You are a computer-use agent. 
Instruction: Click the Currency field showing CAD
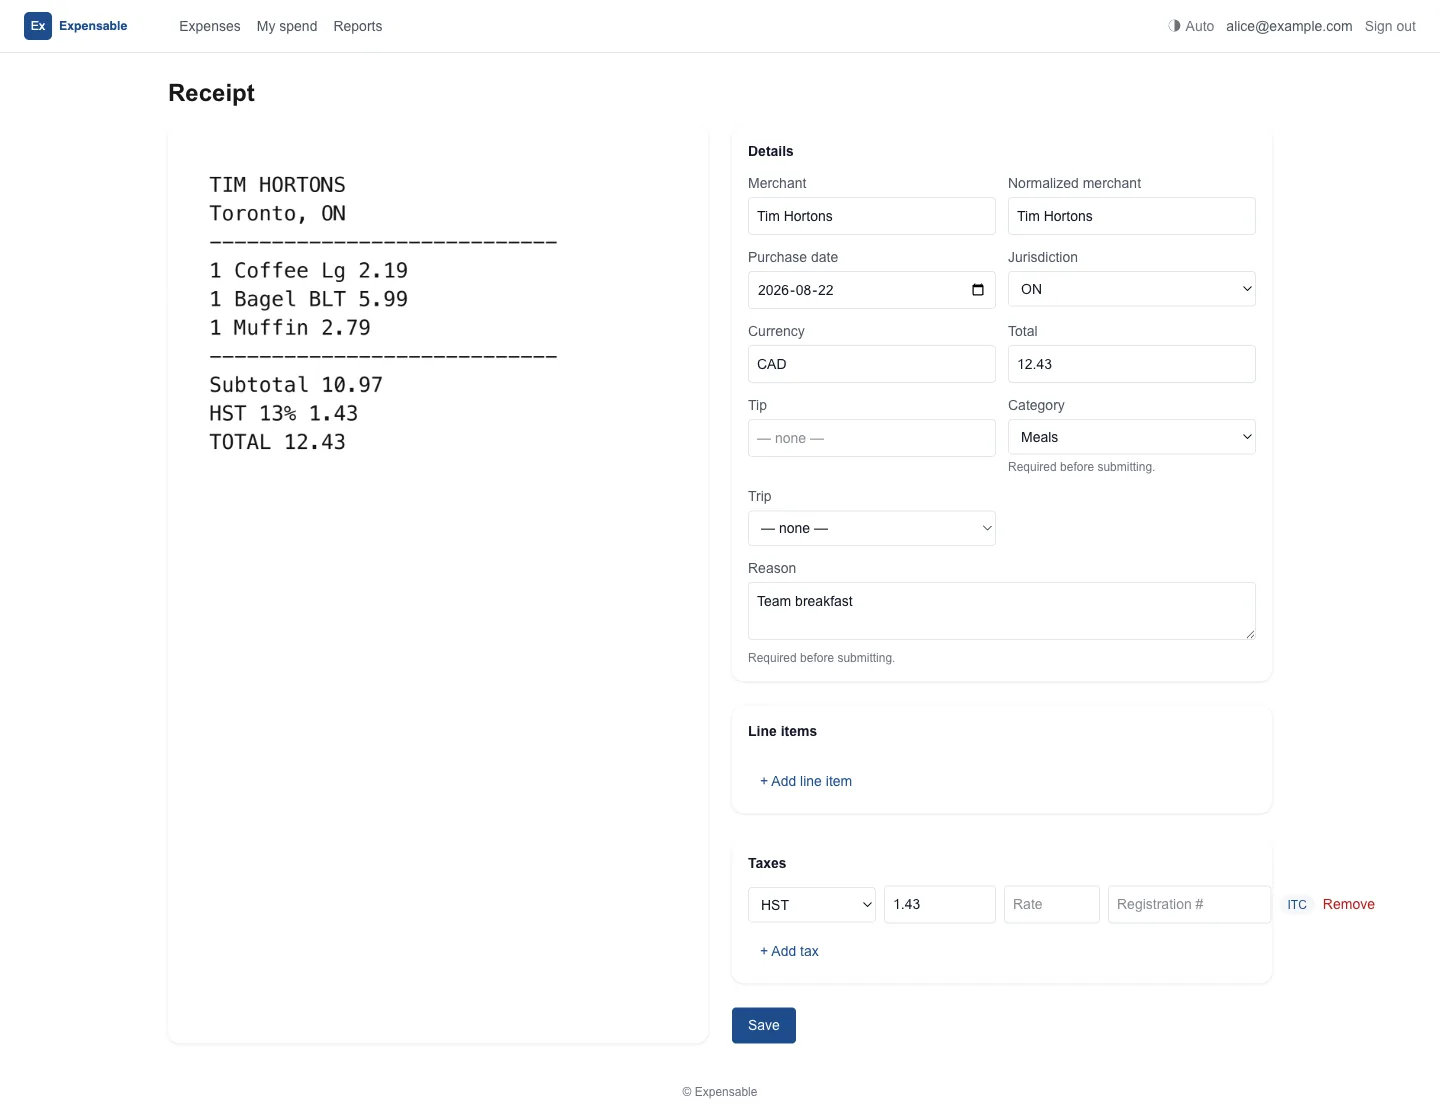click(x=872, y=364)
